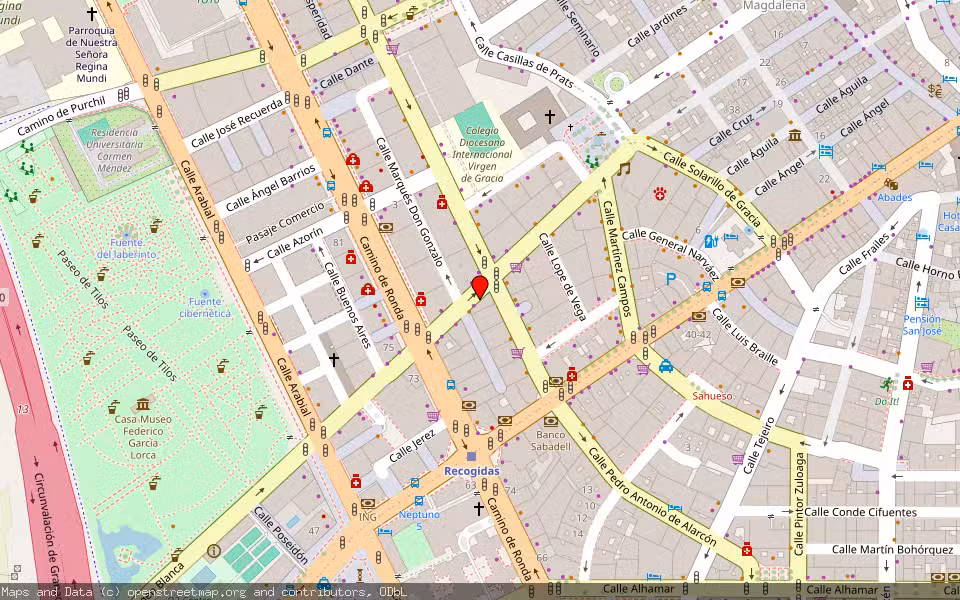960x600 pixels.
Task: Select the shopping cart icon beside the taxi icon
Action: 643,369
